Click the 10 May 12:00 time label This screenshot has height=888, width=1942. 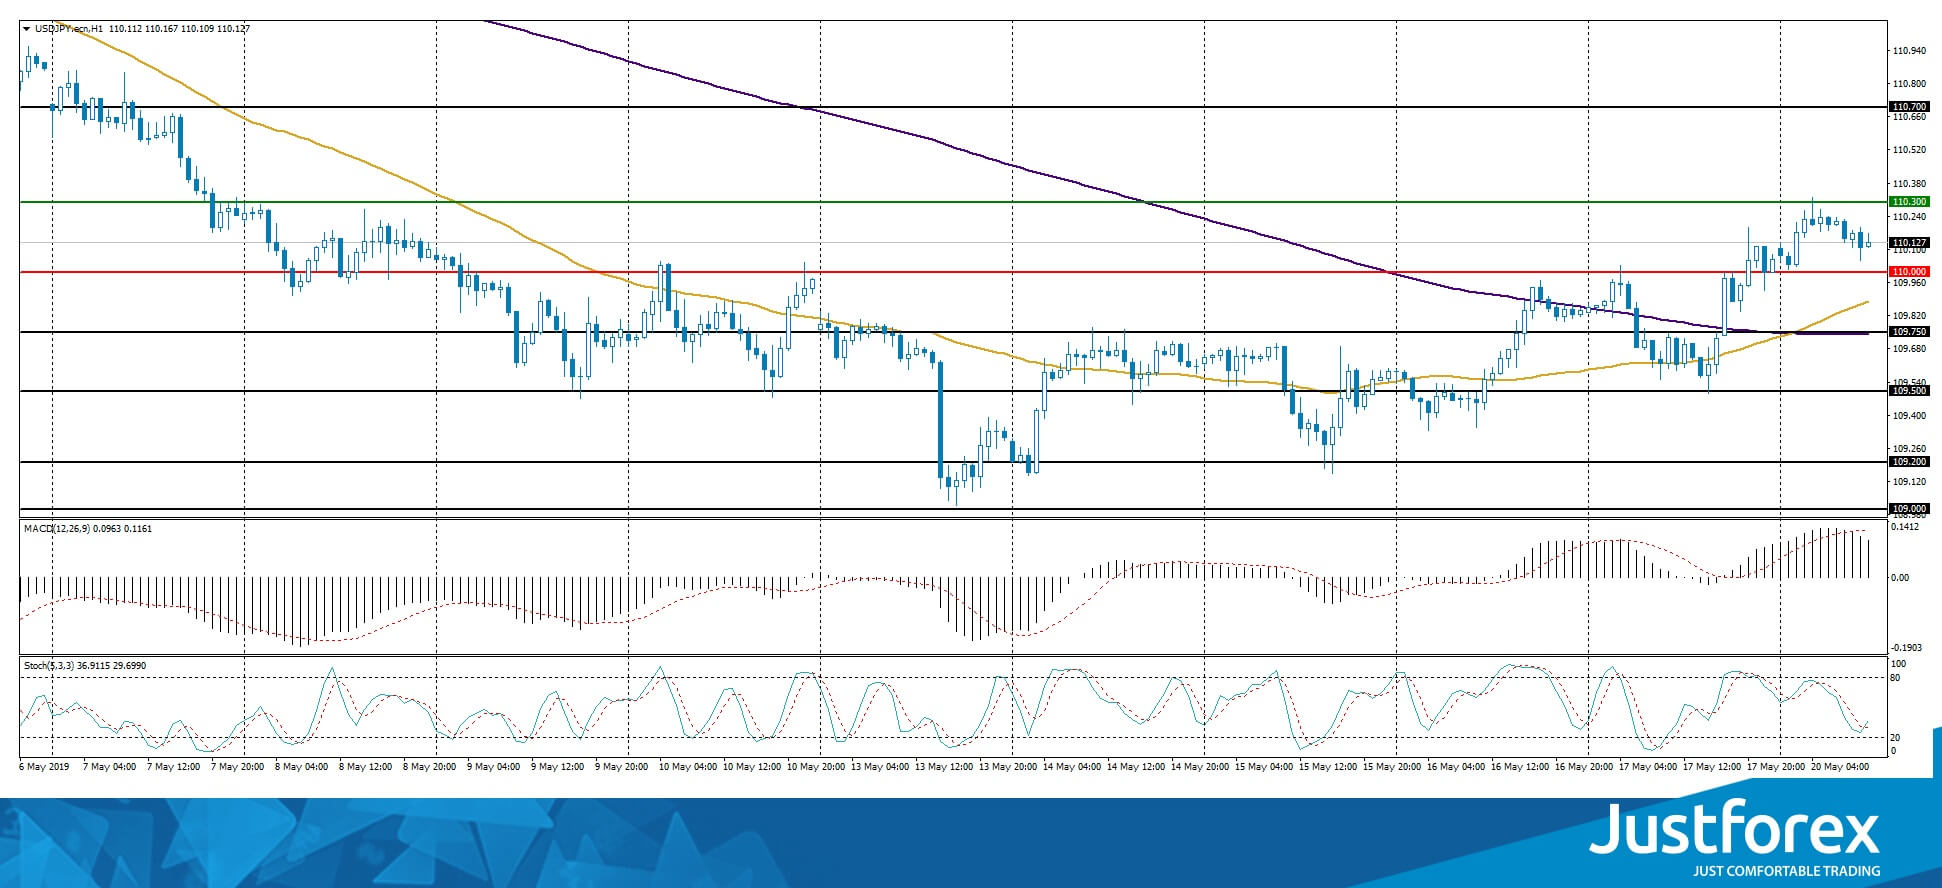click(x=752, y=767)
